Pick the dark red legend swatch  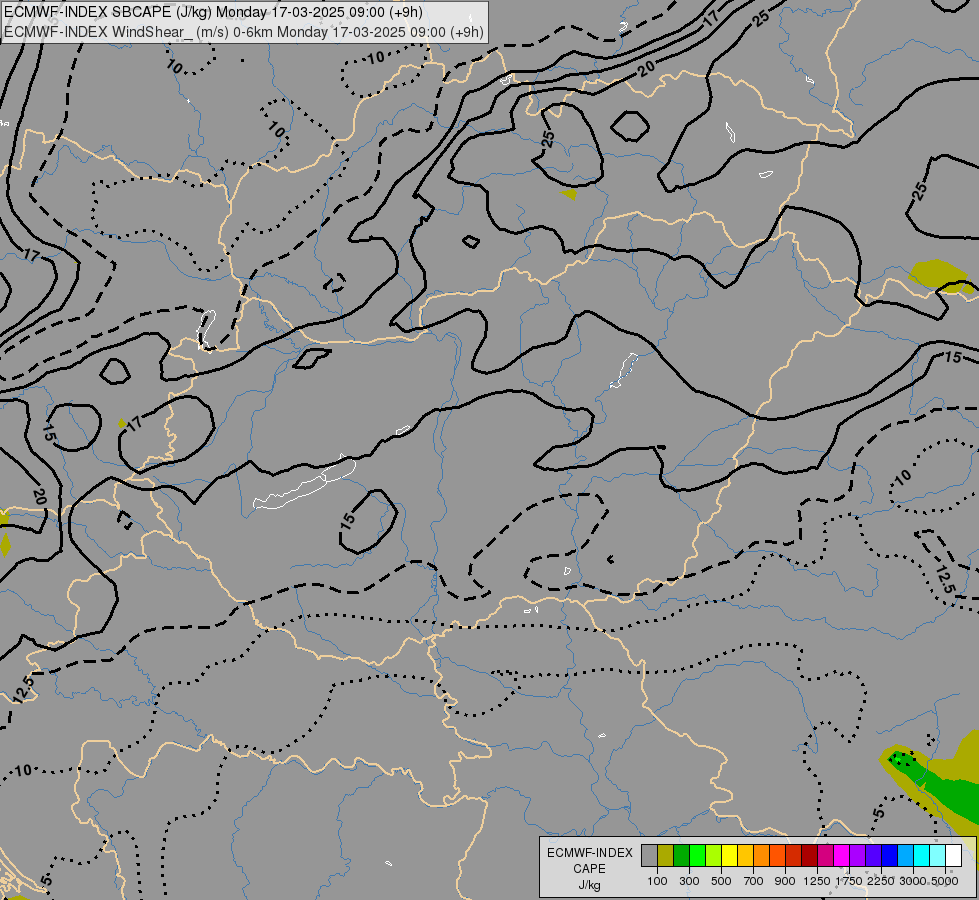[x=809, y=855]
